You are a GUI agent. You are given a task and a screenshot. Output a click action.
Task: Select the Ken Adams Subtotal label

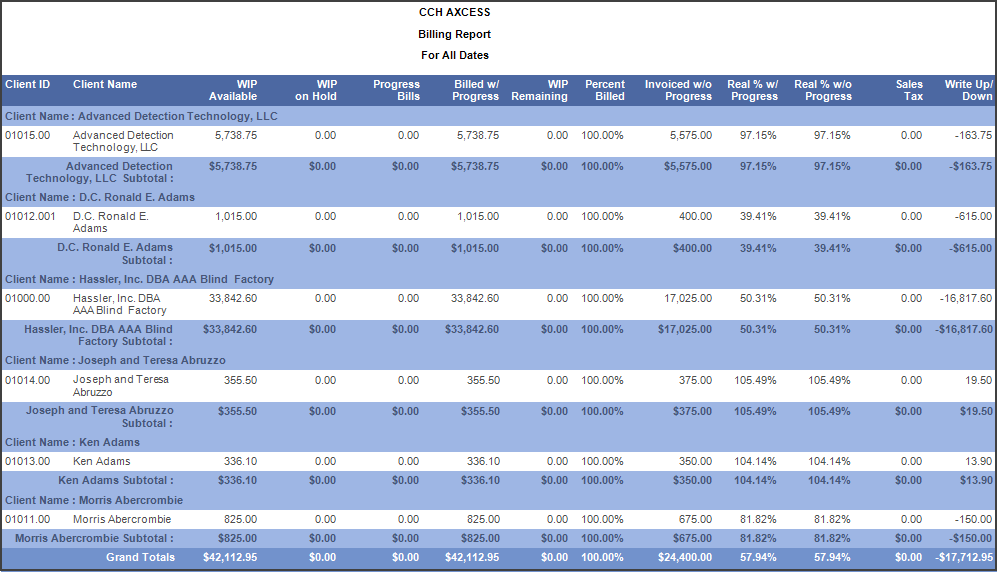point(115,480)
